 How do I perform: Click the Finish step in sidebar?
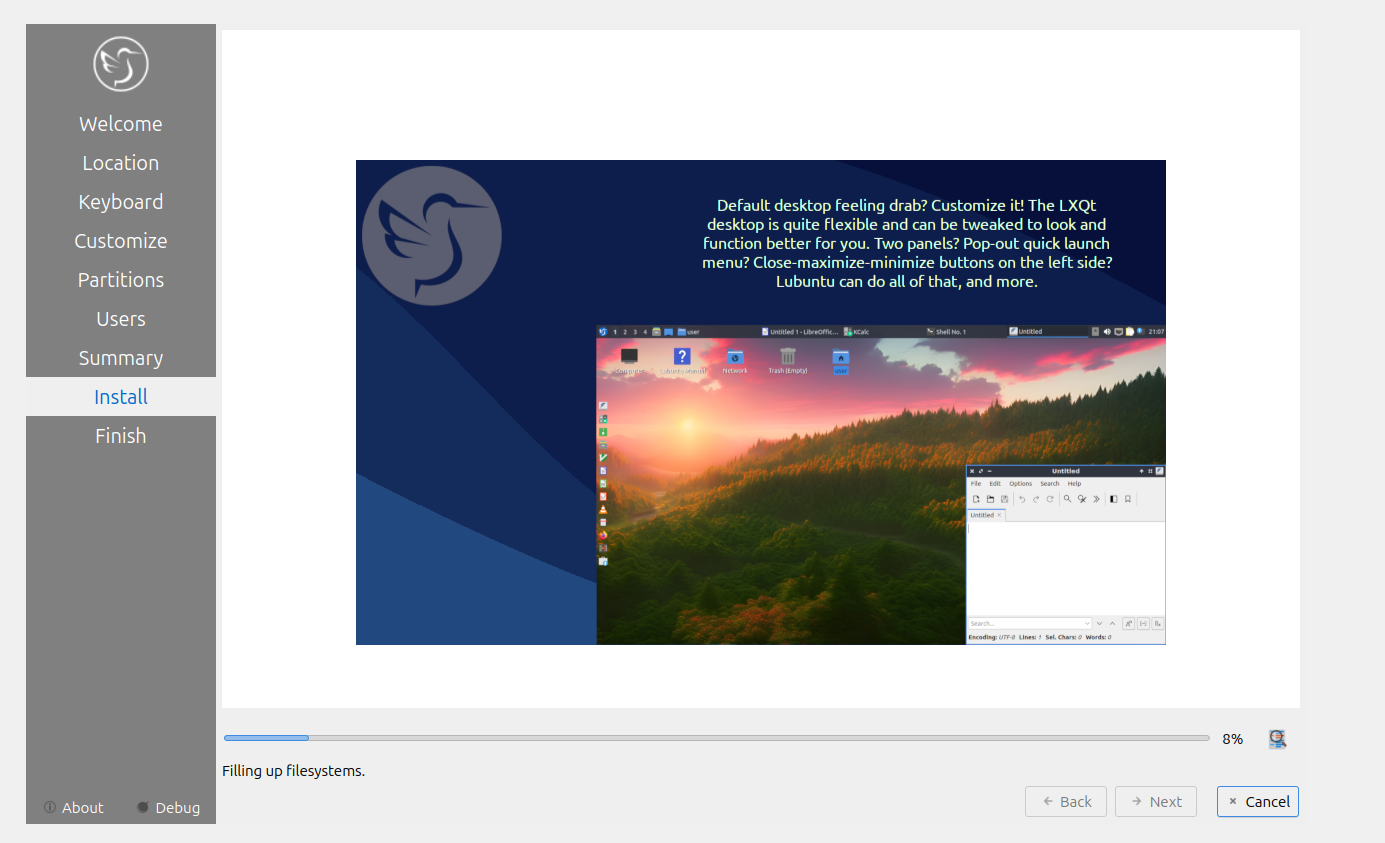[121, 436]
